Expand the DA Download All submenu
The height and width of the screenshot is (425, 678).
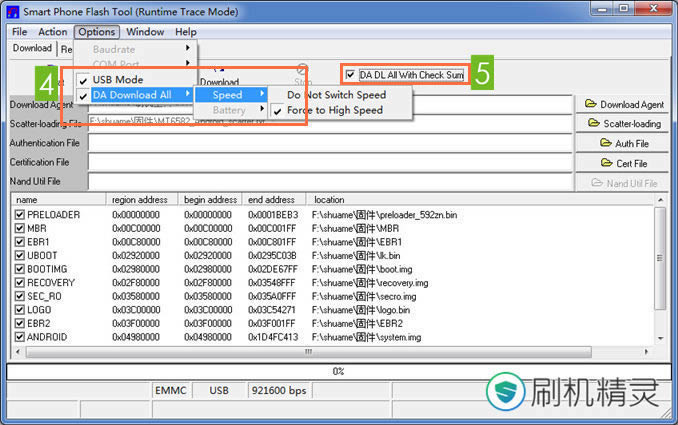pyautogui.click(x=135, y=94)
